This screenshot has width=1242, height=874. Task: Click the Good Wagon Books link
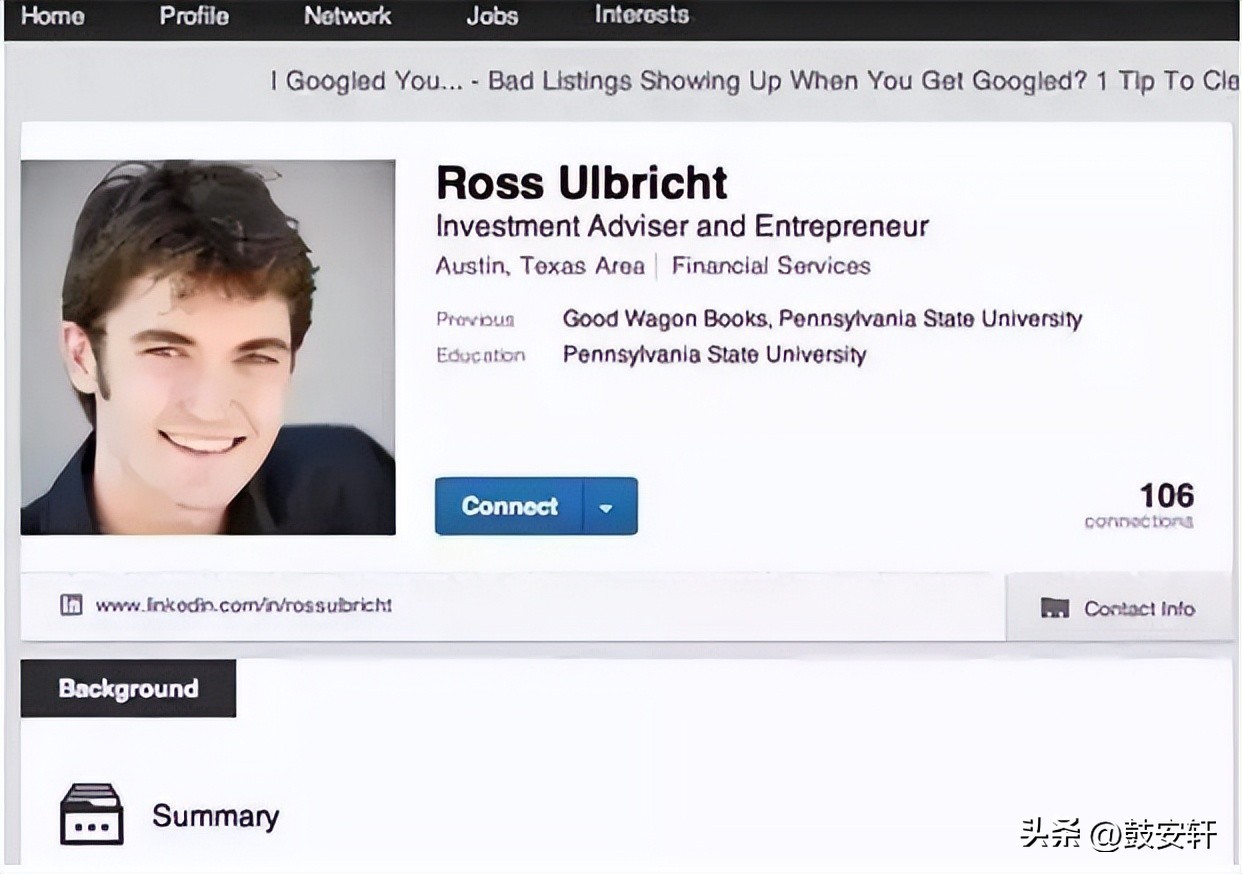665,319
